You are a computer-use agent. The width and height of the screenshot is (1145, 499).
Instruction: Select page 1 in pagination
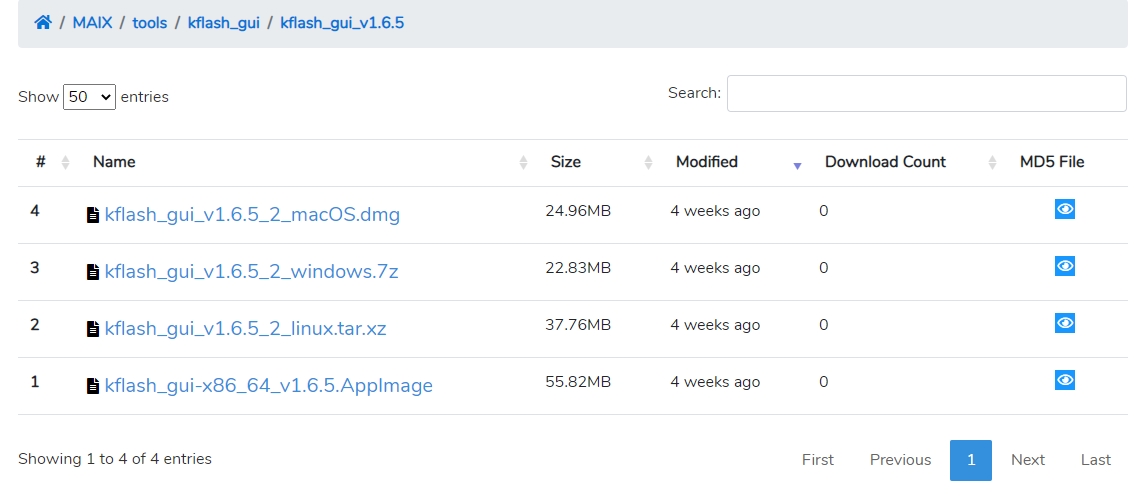coord(970,460)
